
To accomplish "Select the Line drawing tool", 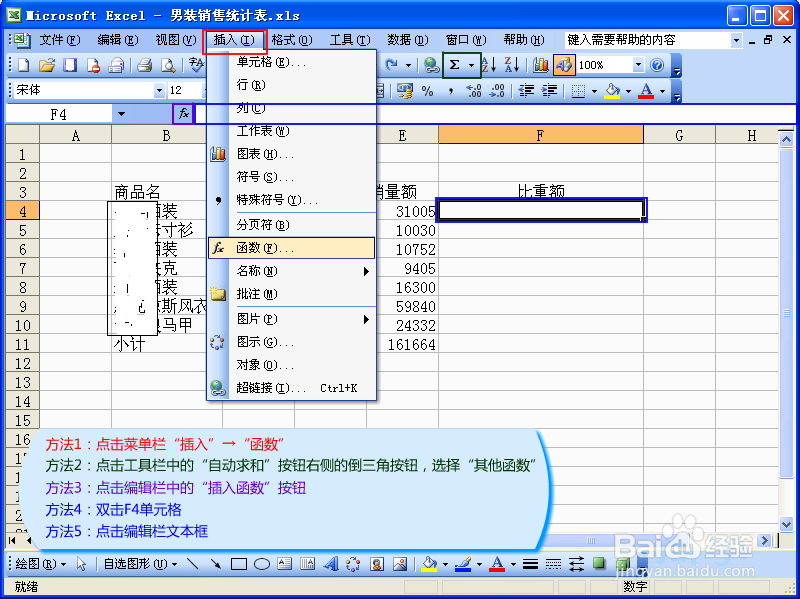I will (x=192, y=564).
